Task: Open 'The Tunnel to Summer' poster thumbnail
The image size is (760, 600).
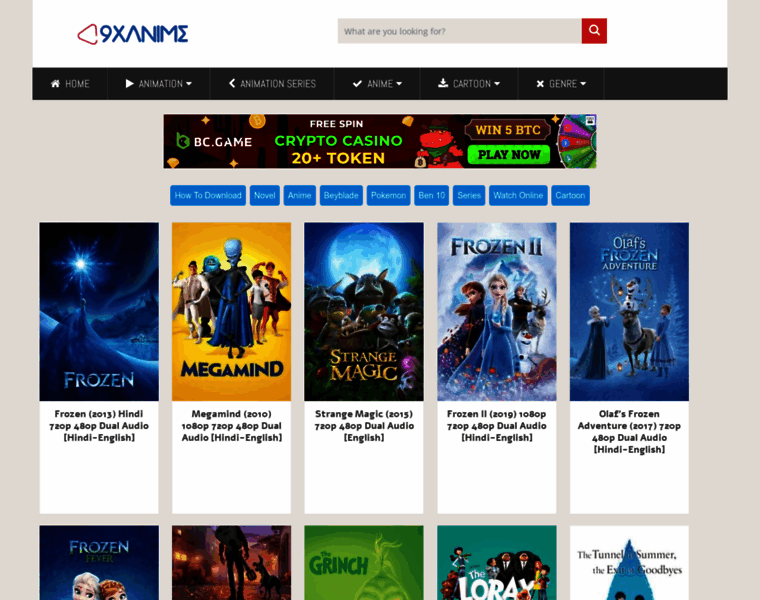Action: [629, 563]
